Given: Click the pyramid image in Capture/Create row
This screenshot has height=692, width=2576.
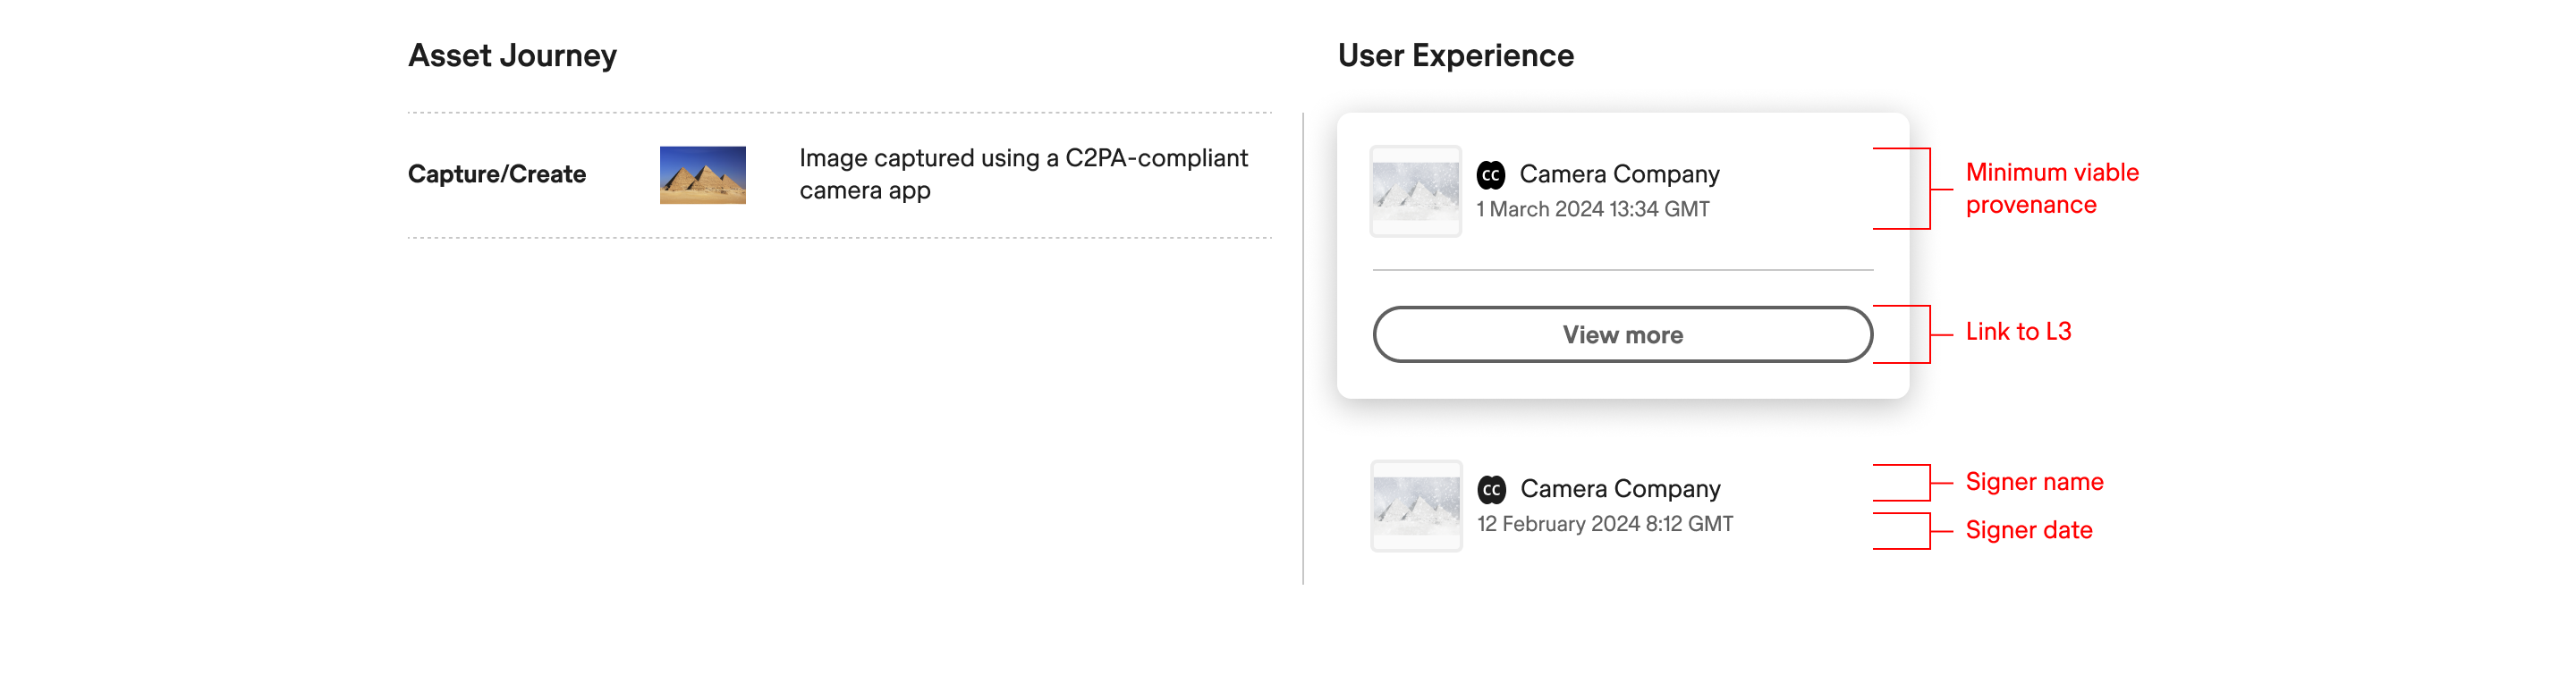Looking at the screenshot, I should (x=704, y=174).
